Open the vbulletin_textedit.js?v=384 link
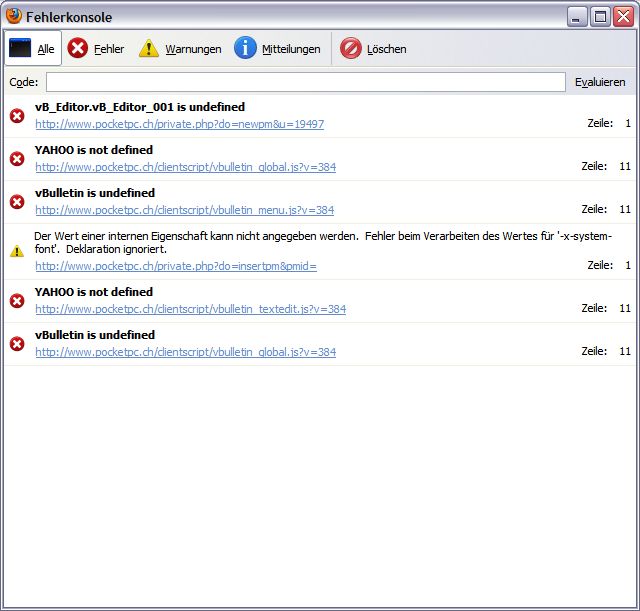The width and height of the screenshot is (640, 611). (191, 309)
